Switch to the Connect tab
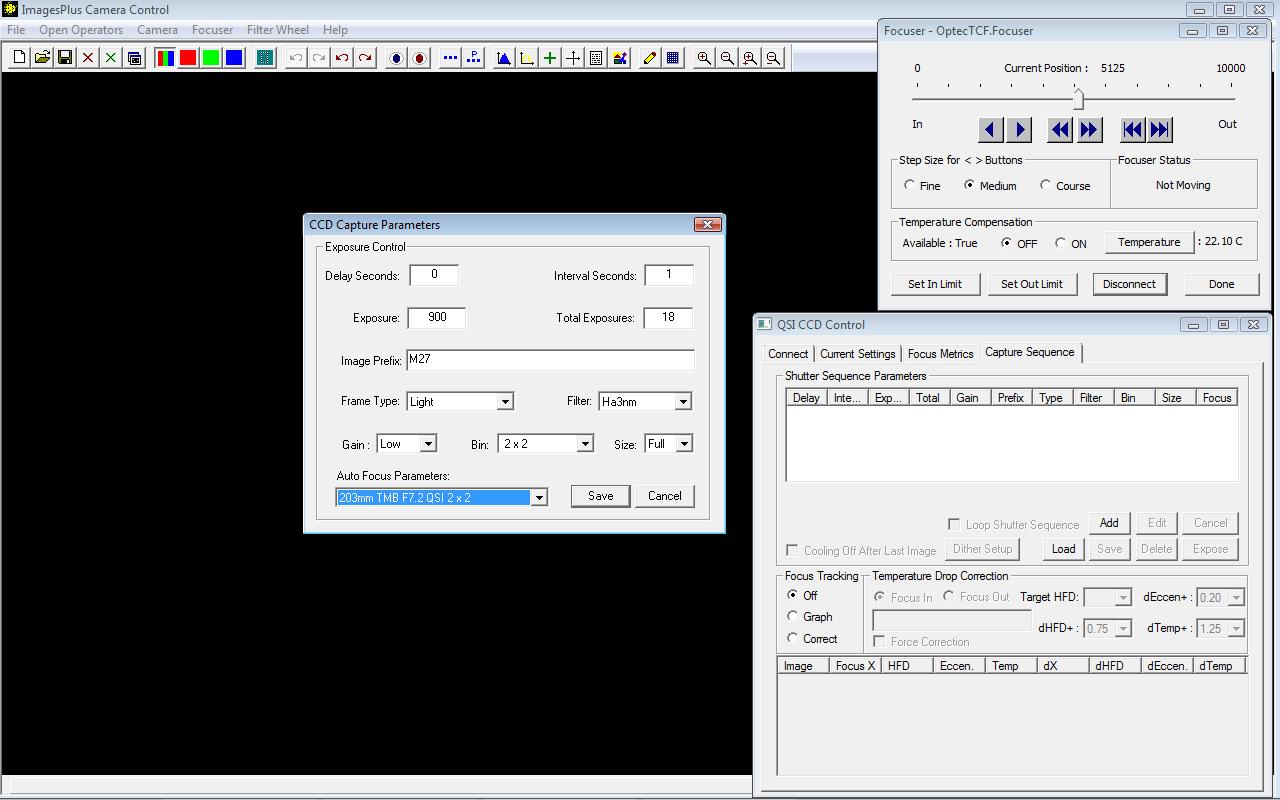The image size is (1280, 800). [x=788, y=354]
